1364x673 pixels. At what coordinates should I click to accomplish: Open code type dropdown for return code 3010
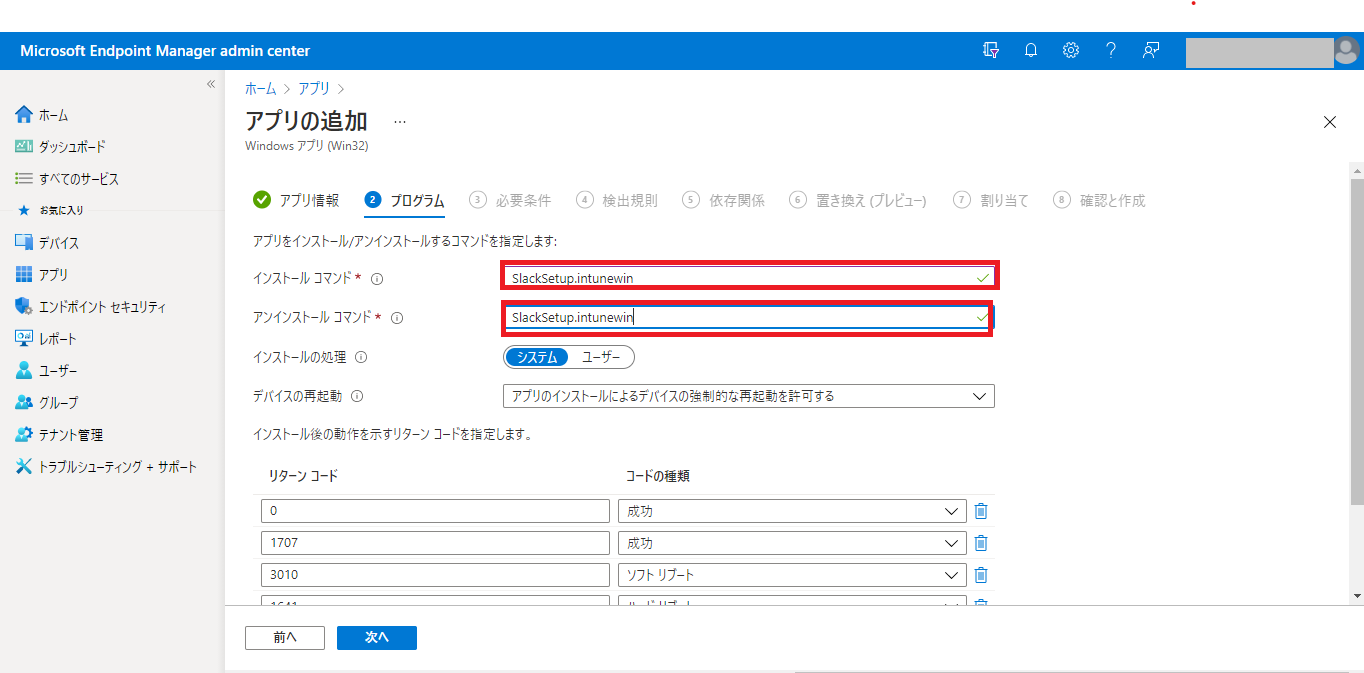[792, 575]
